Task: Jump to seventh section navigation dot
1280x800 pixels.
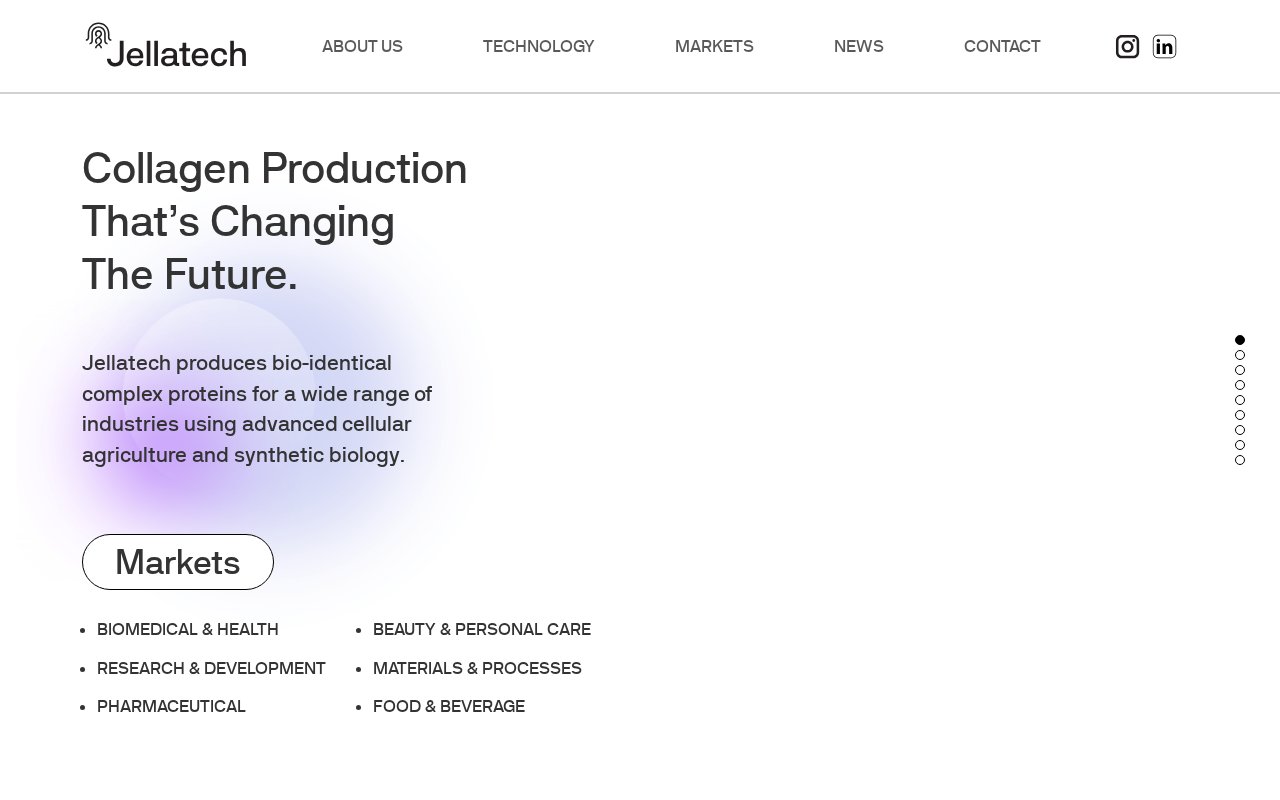Action: [x=1240, y=430]
